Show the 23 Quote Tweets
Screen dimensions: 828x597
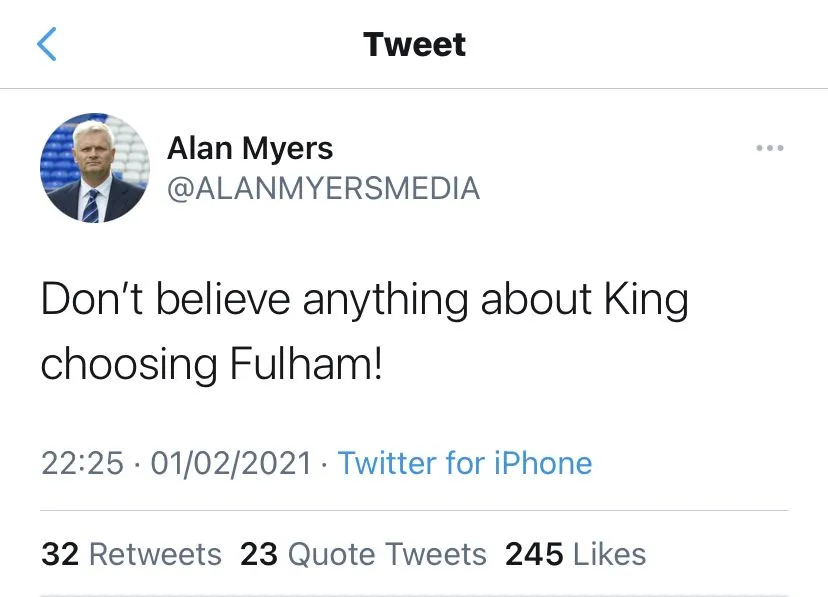(x=363, y=554)
